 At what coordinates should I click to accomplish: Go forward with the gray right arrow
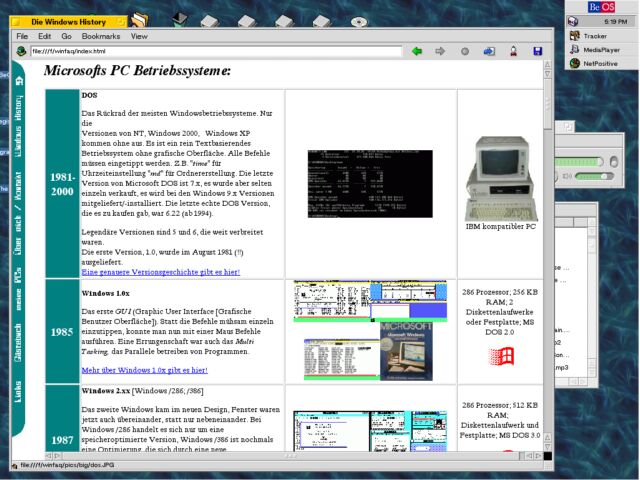coord(440,51)
